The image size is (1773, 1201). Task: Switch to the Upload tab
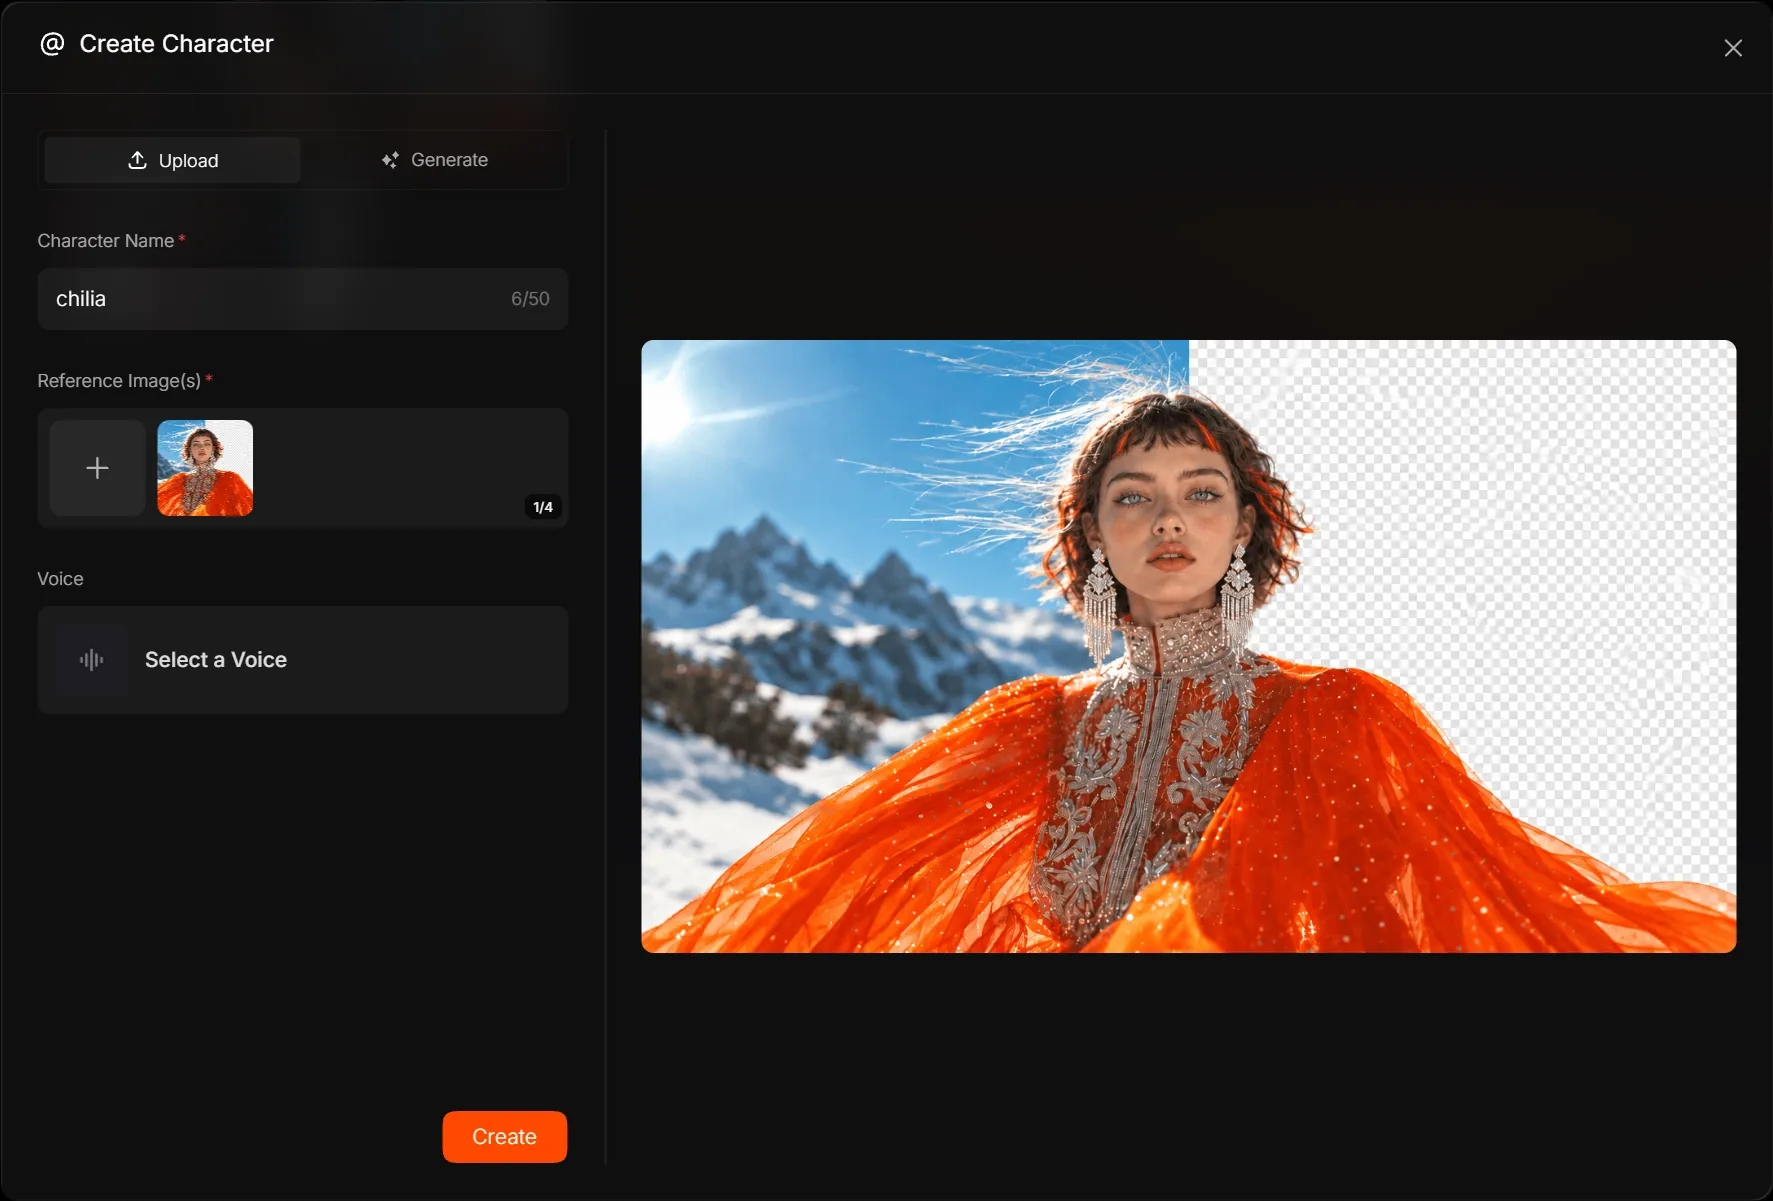[x=173, y=160]
